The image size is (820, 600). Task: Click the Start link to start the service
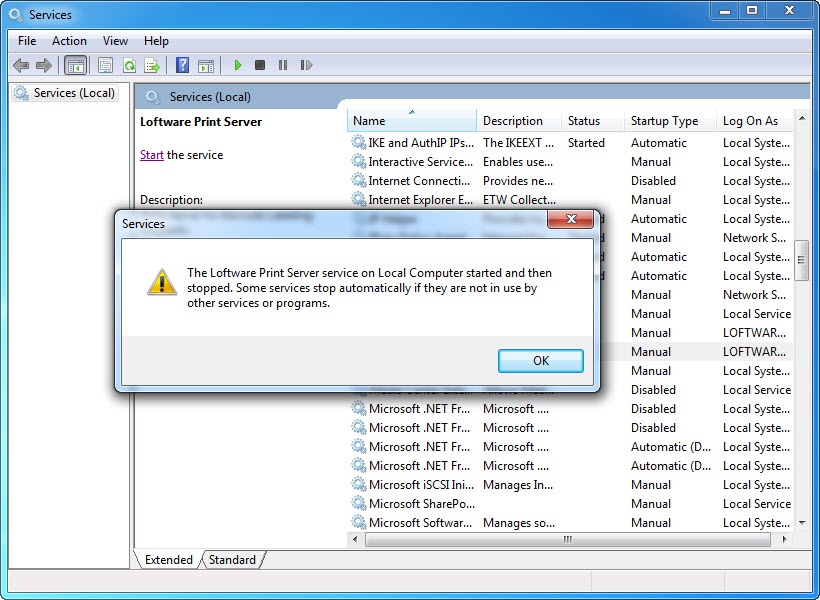point(152,155)
